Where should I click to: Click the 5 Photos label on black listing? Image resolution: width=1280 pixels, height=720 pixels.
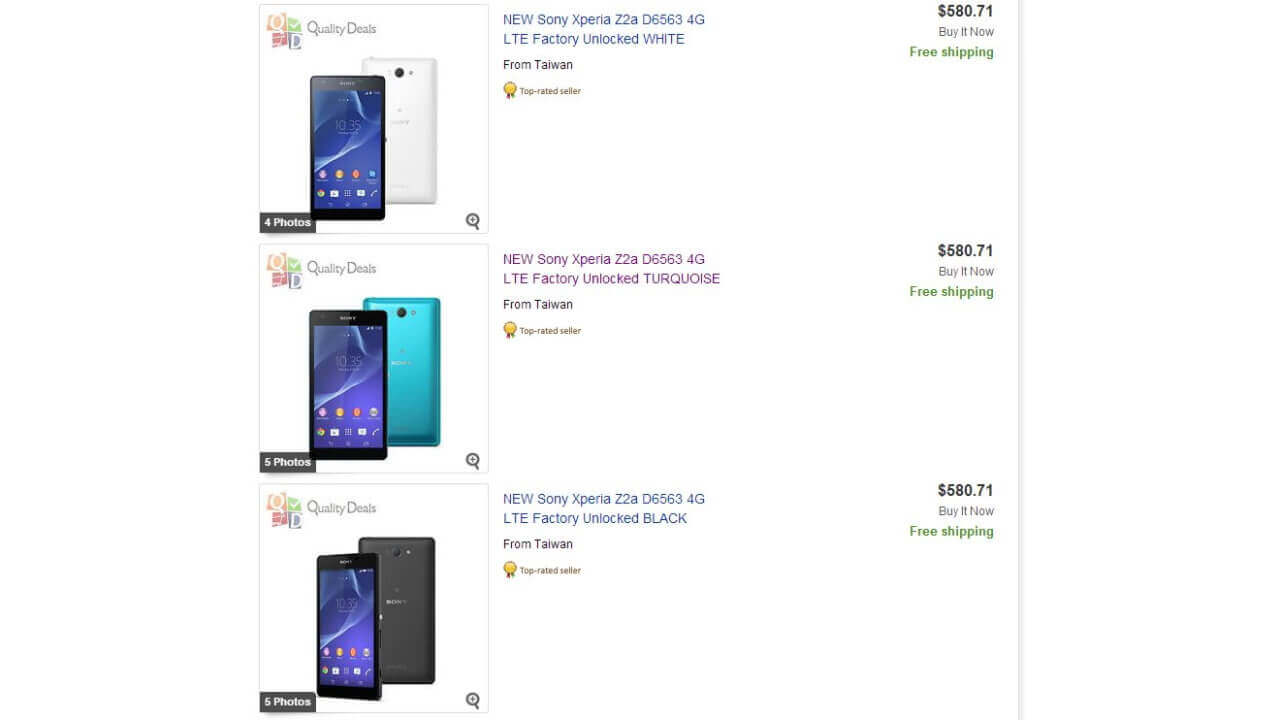coord(287,702)
